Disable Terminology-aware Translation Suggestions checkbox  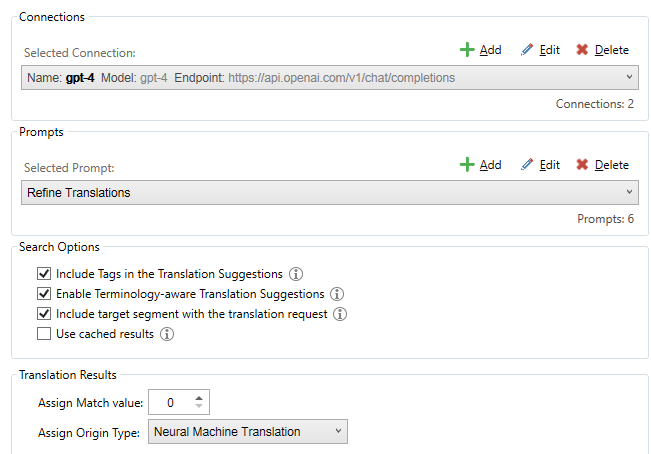44,294
